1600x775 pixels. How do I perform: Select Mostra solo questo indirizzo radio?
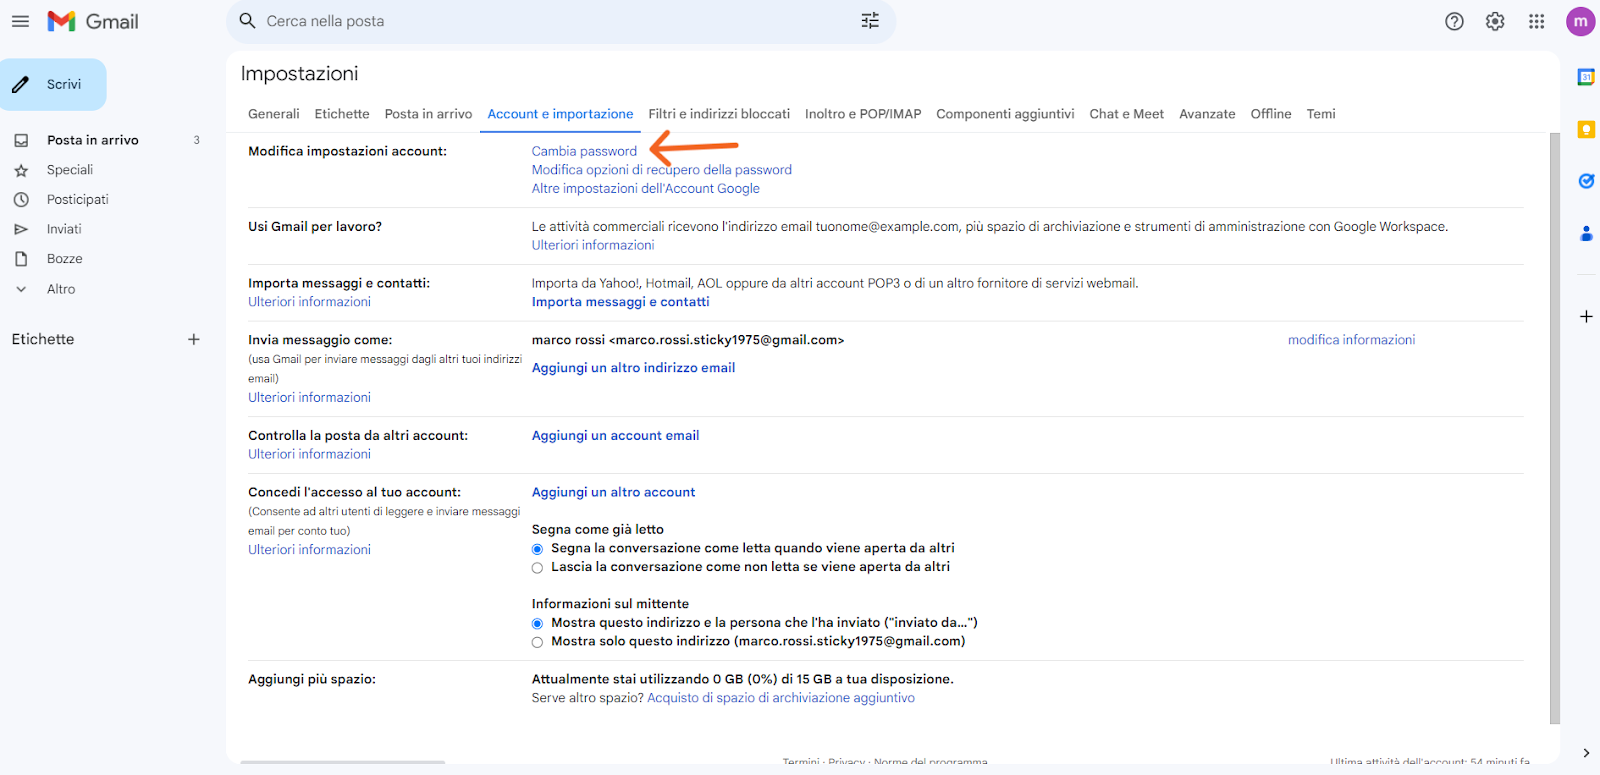537,643
